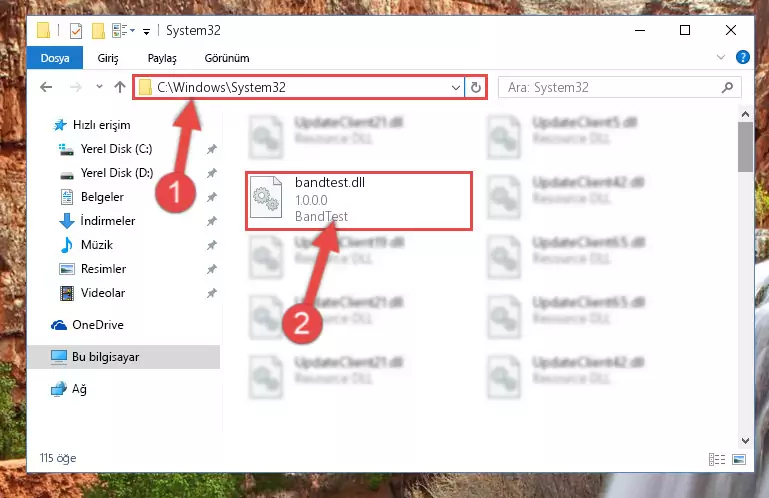The height and width of the screenshot is (498, 769).
Task: Go up one folder level
Action: (x=120, y=87)
